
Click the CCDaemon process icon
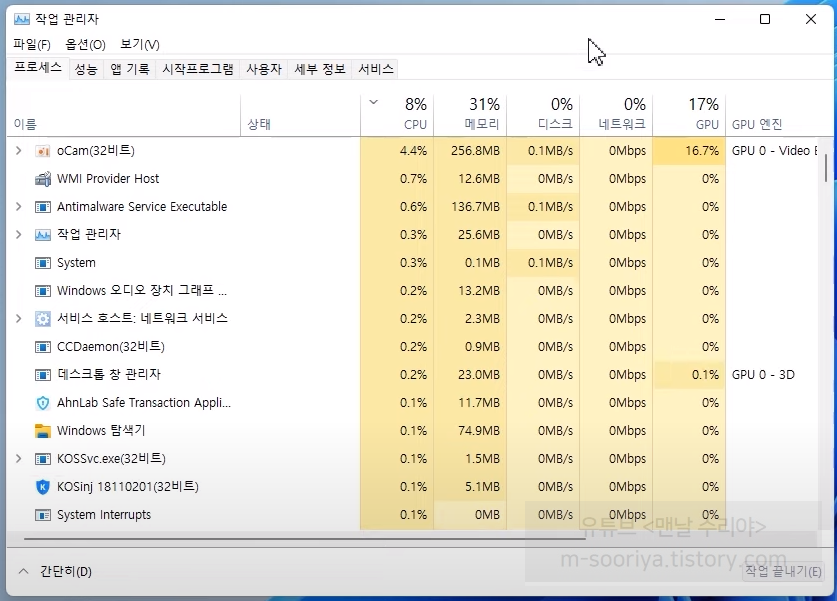(x=42, y=347)
